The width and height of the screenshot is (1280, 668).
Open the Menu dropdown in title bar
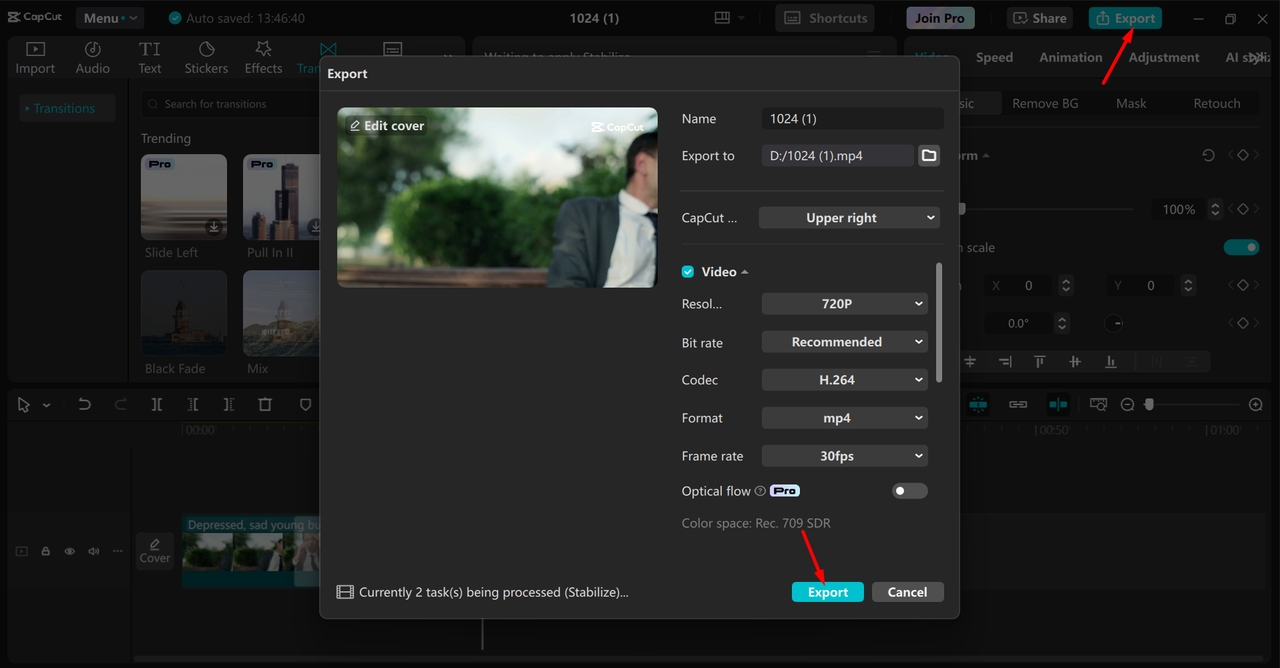click(110, 18)
